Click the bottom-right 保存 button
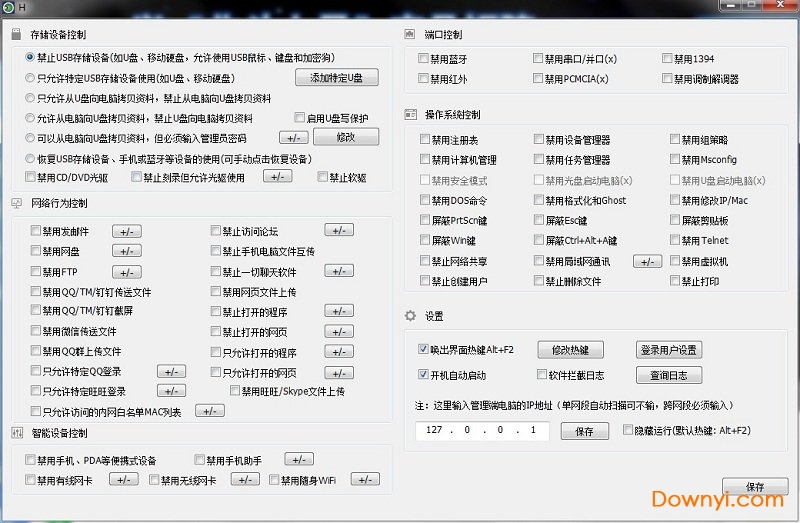 (x=755, y=486)
